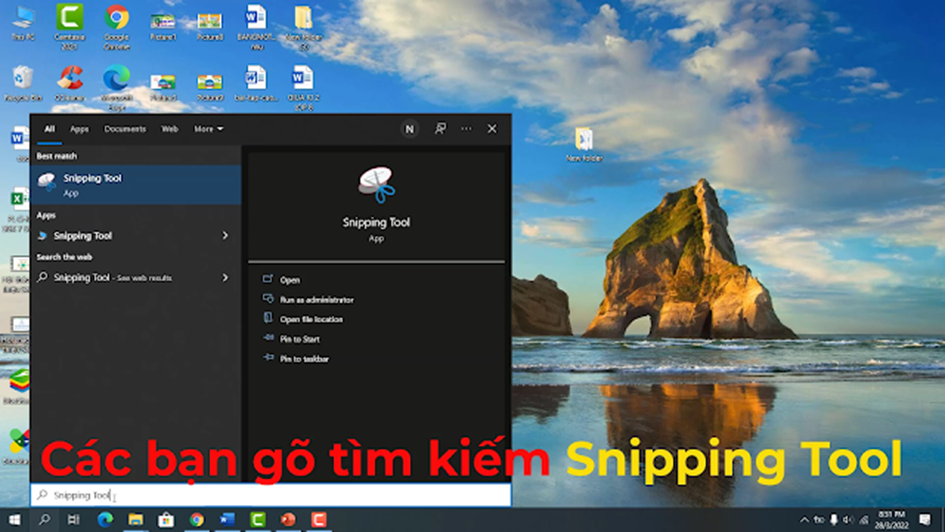This screenshot has width=945, height=532.
Task: Show hidden system tray icons
Action: click(x=804, y=519)
